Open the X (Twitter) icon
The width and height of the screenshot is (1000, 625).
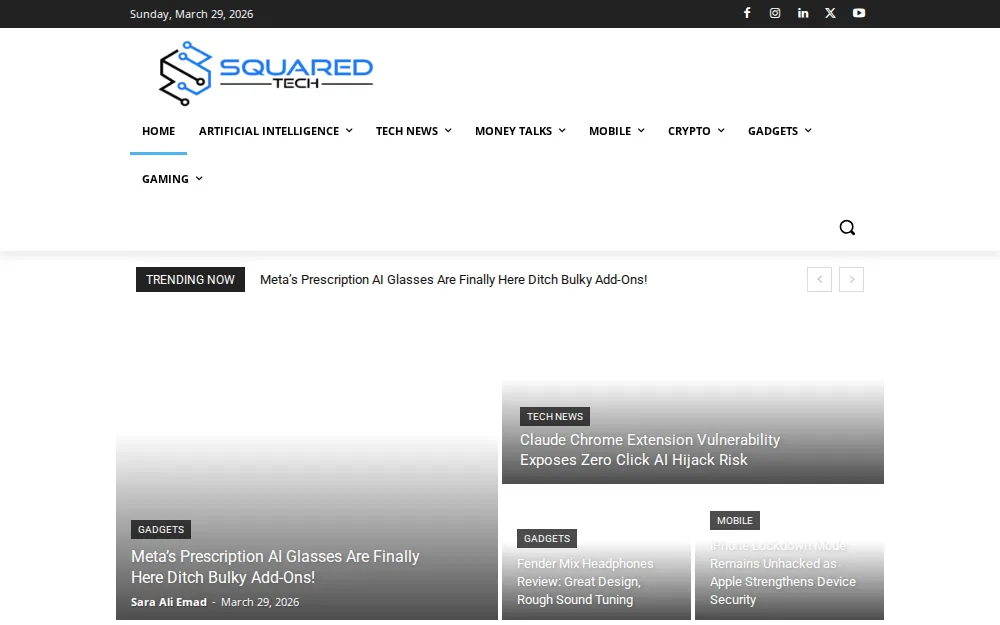830,13
